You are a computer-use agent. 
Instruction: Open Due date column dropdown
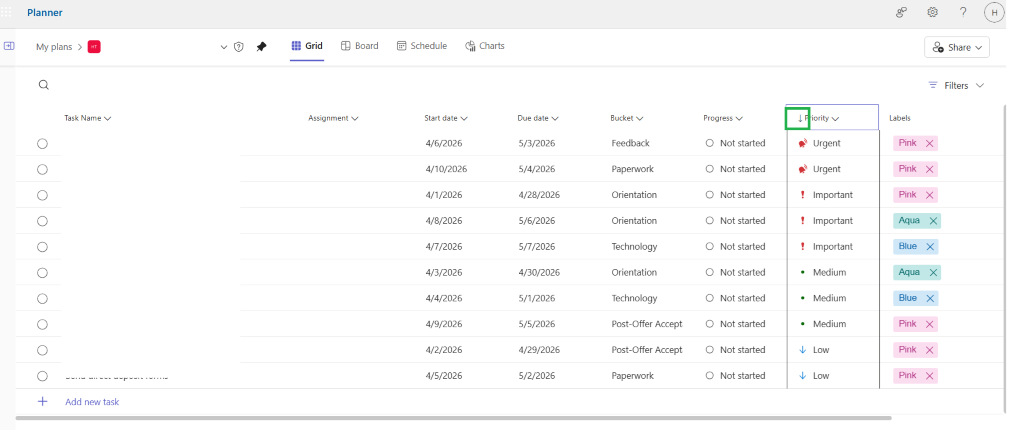[554, 119]
